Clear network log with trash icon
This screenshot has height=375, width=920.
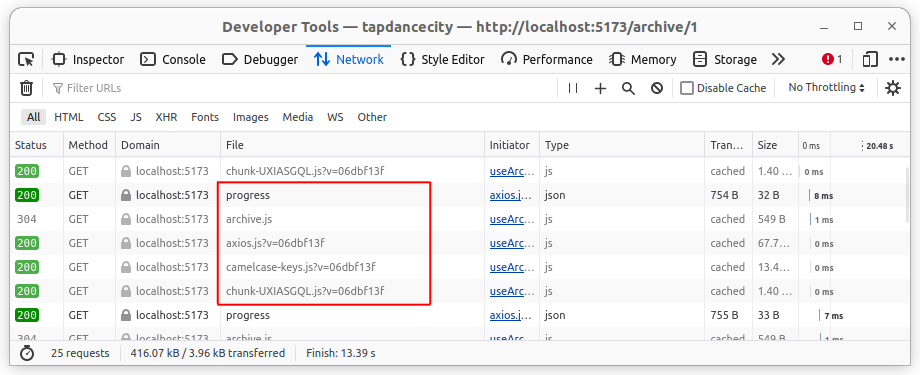(x=26, y=88)
